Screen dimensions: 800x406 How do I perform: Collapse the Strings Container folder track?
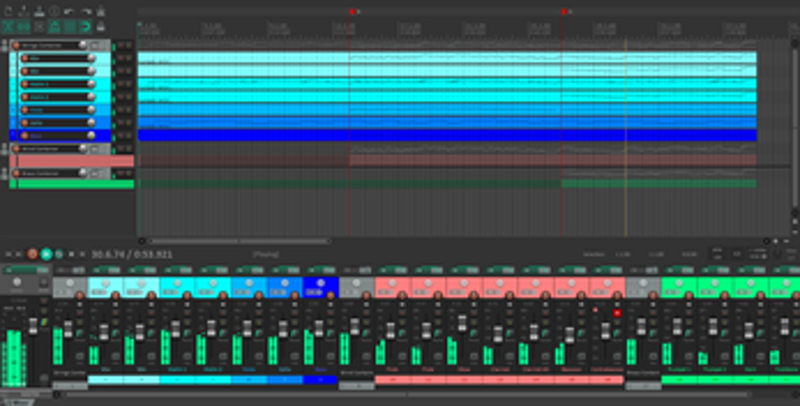[5, 46]
